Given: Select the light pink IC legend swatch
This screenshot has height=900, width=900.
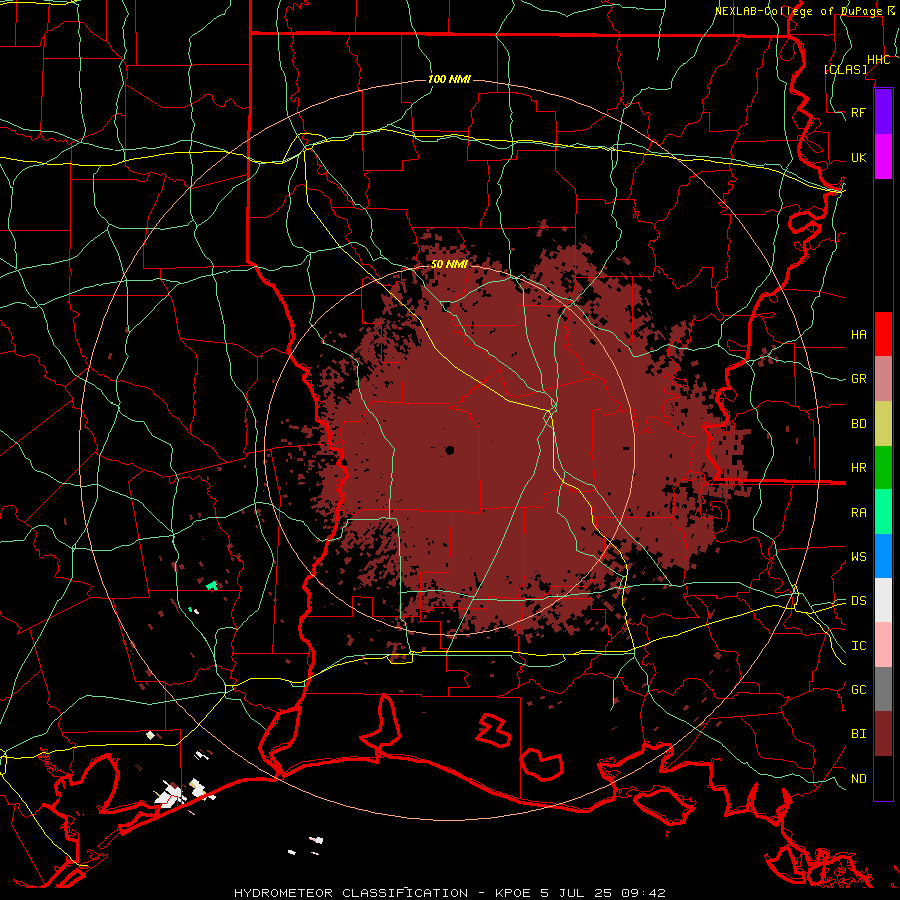Looking at the screenshot, I should (883, 645).
